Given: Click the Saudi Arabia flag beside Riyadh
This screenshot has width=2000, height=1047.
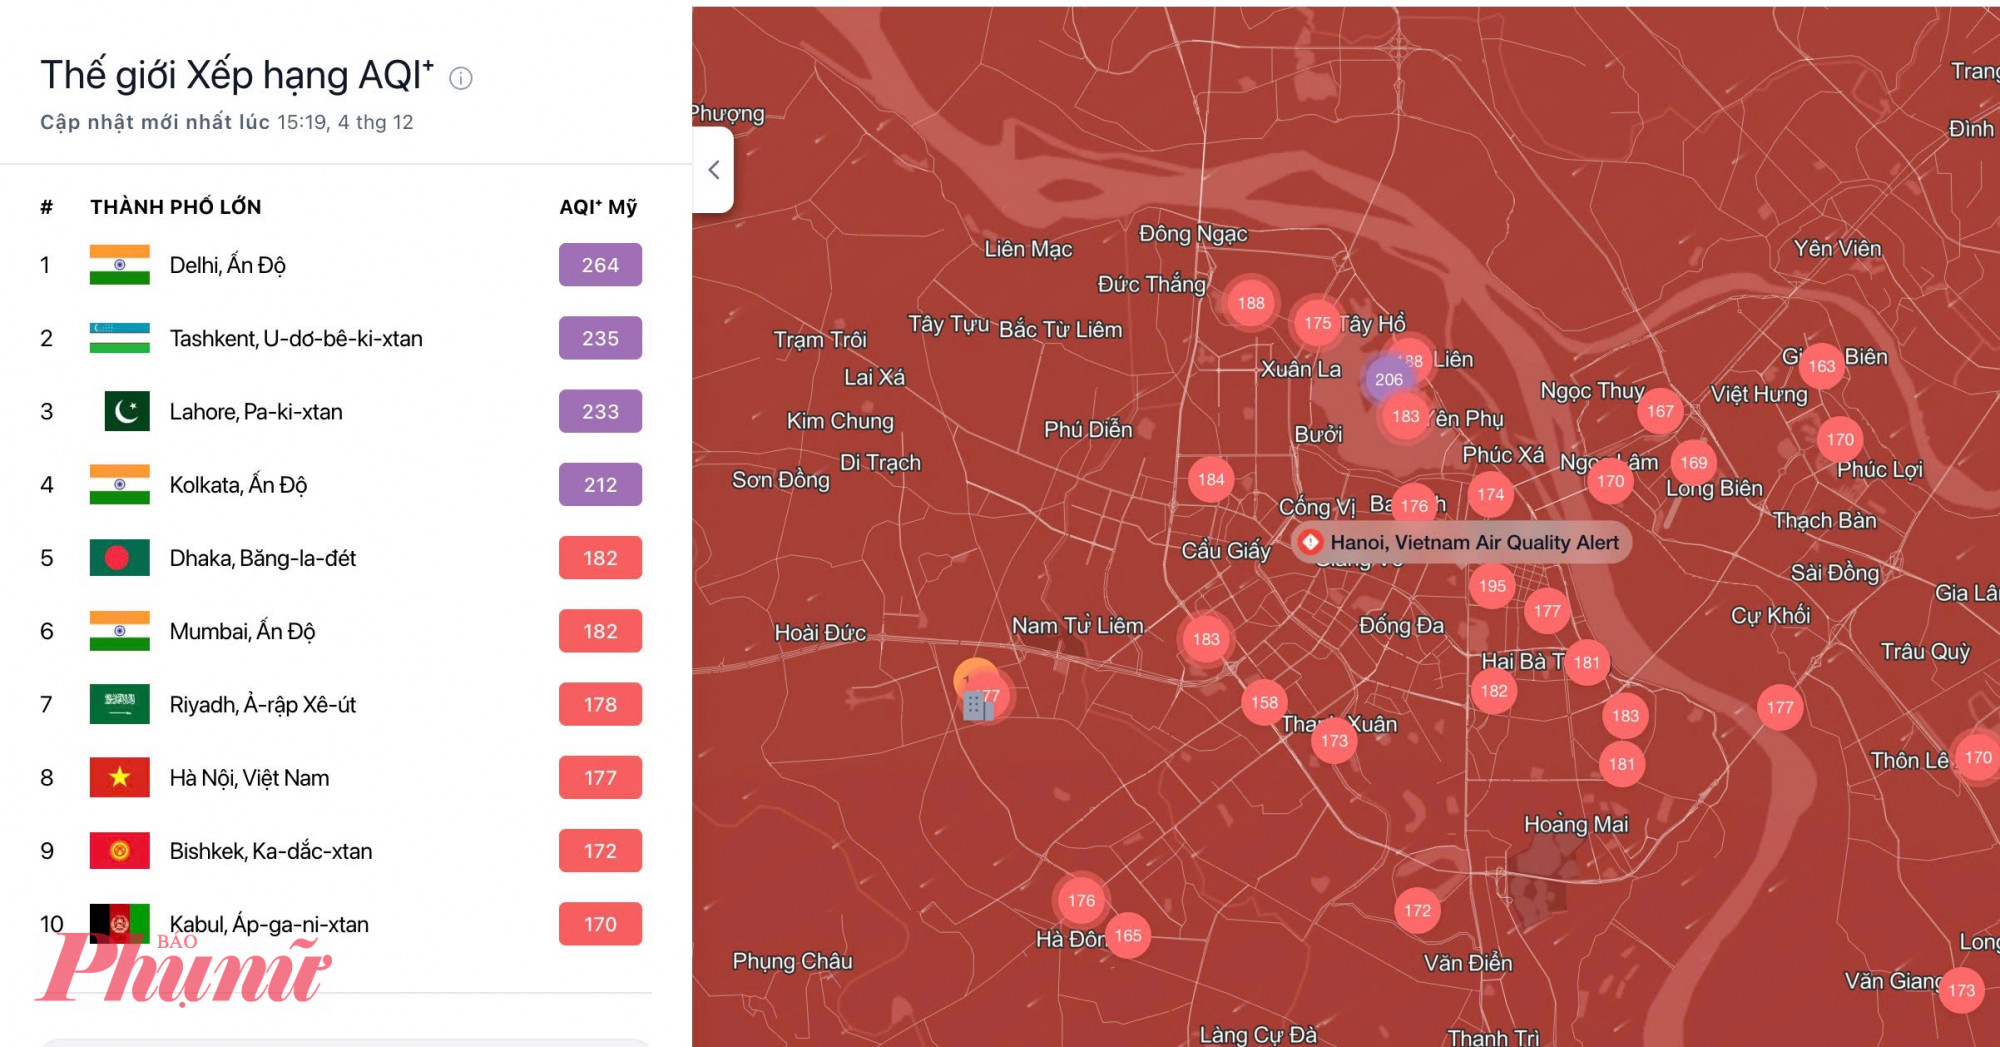Looking at the screenshot, I should pos(119,704).
